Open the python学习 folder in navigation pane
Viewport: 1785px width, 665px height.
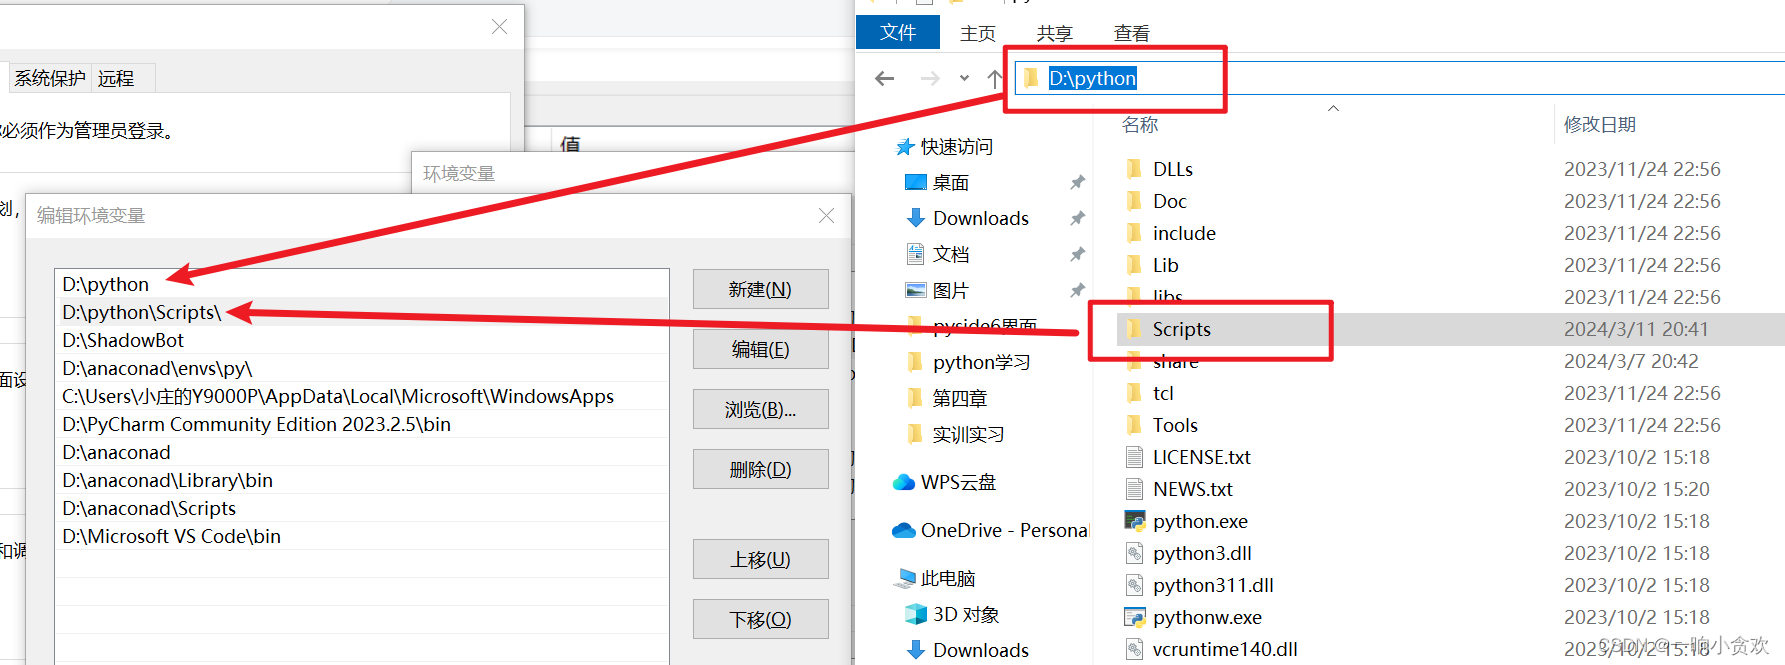tap(980, 362)
